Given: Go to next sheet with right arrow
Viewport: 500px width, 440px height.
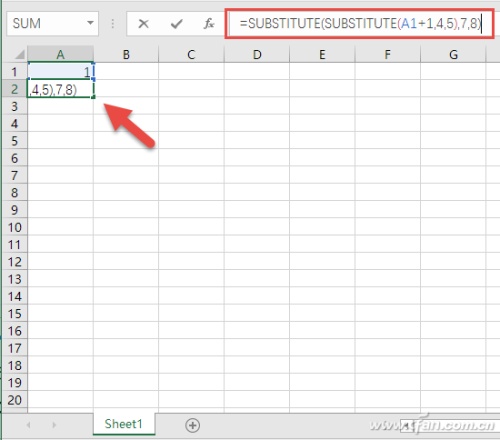Looking at the screenshot, I should click(54, 425).
